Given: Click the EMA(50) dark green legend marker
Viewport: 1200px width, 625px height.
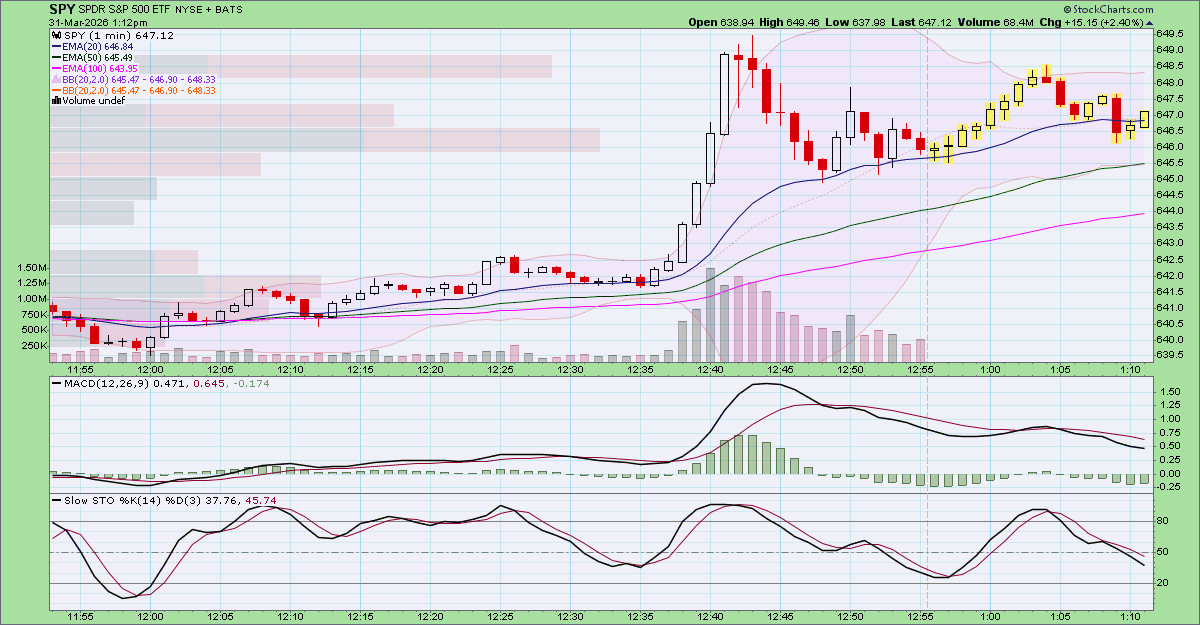Looking at the screenshot, I should [x=56, y=57].
